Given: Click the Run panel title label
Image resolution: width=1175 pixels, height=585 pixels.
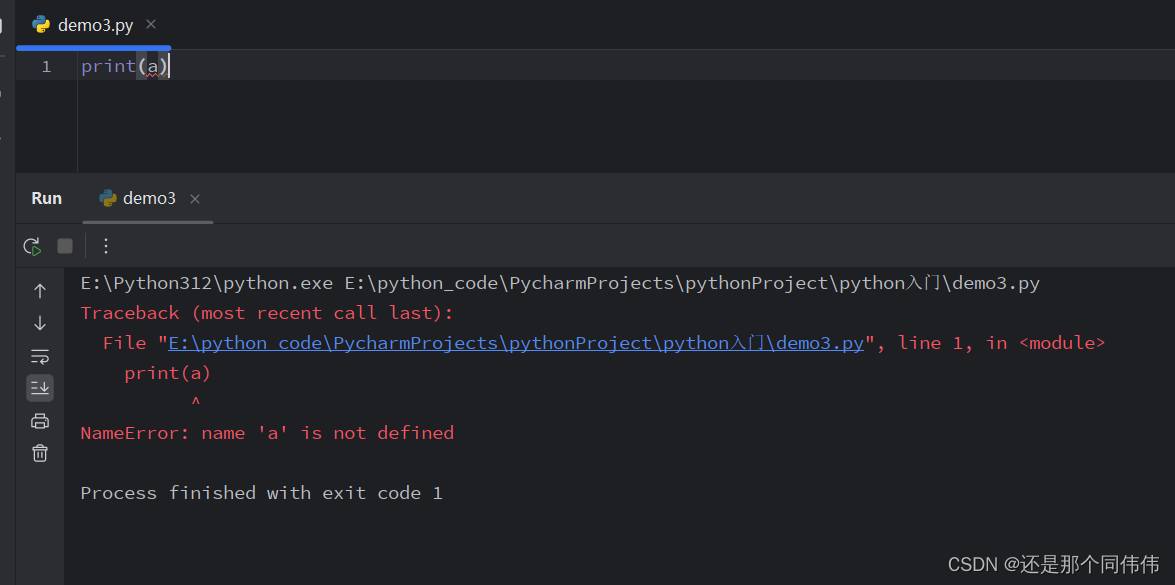Looking at the screenshot, I should pos(46,198).
